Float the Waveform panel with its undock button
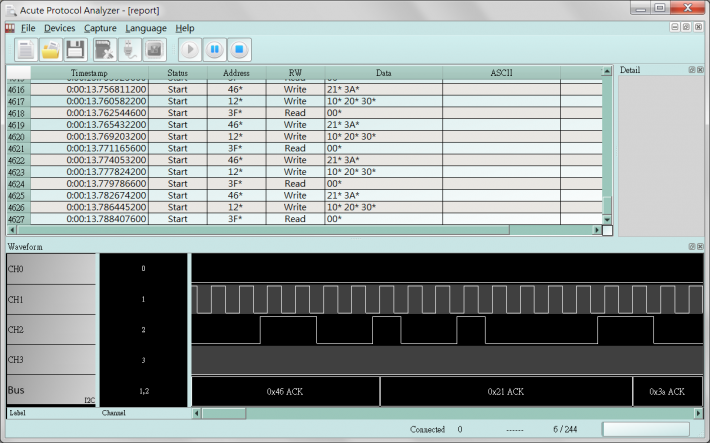The width and height of the screenshot is (710, 443). [x=690, y=245]
